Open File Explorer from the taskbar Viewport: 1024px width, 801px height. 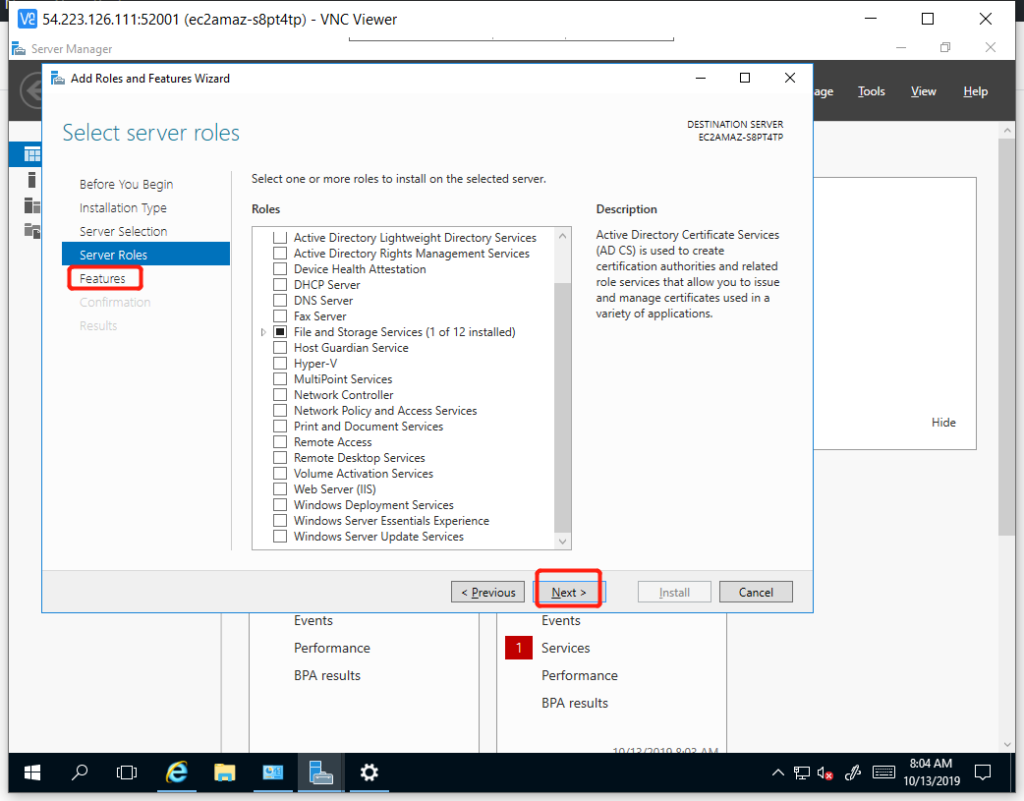[x=224, y=772]
